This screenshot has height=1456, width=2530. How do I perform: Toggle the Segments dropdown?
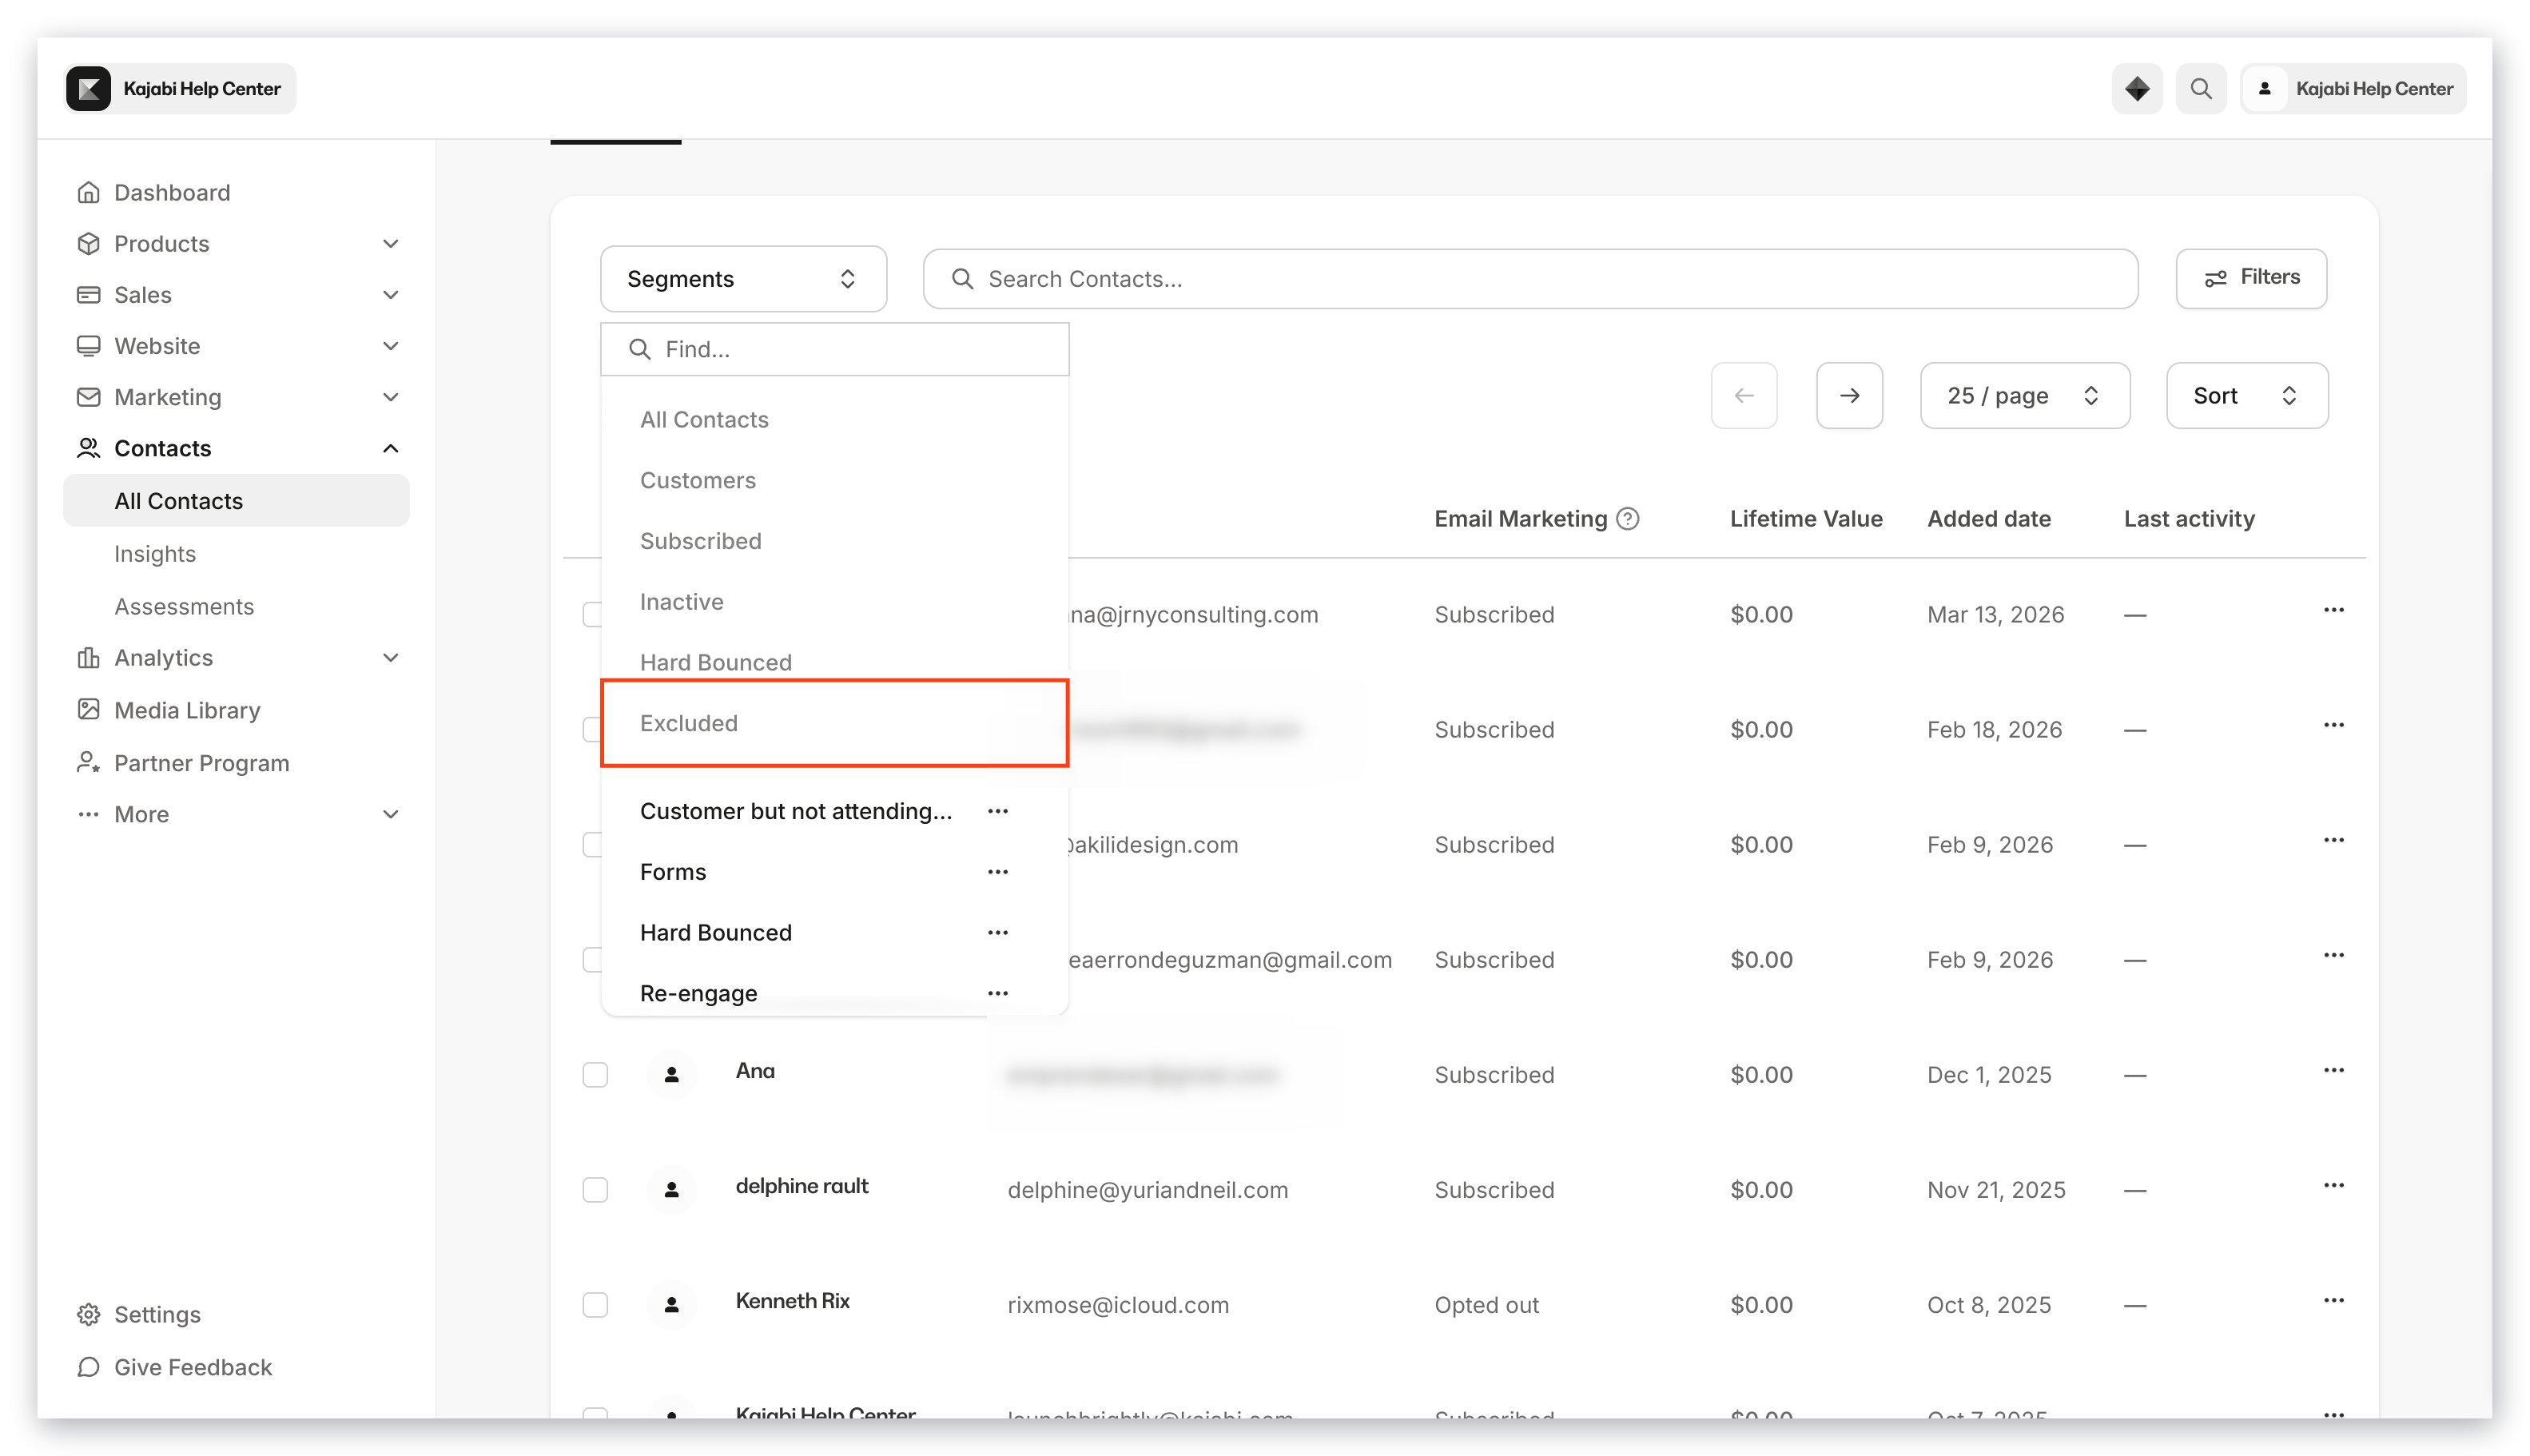click(743, 279)
